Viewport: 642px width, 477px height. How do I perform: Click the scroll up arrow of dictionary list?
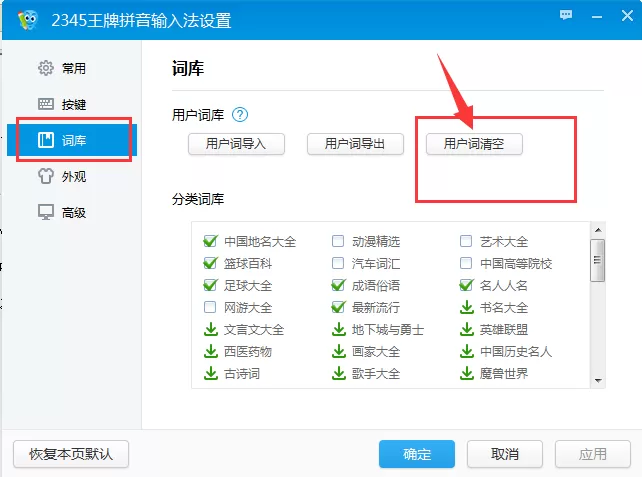point(598,230)
